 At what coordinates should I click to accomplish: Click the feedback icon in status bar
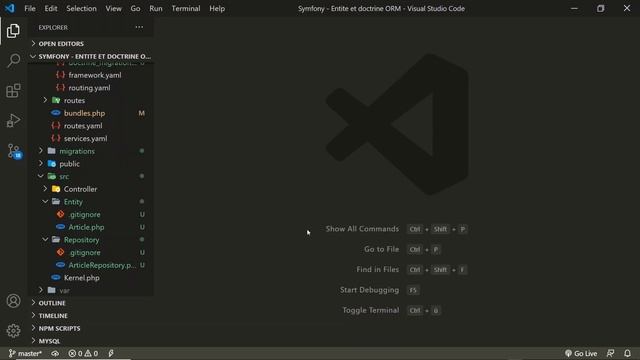(611, 353)
